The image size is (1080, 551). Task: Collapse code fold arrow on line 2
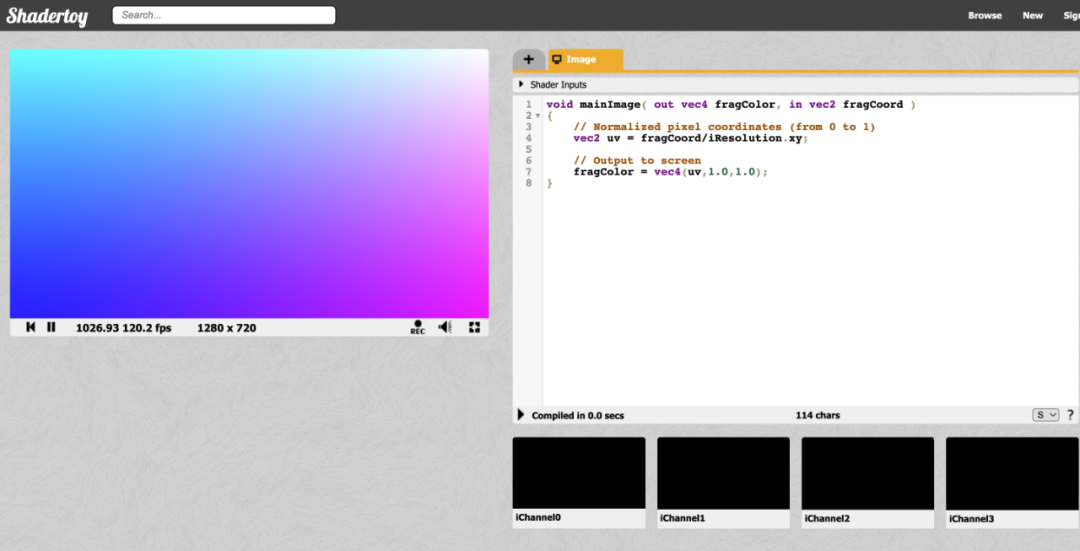tap(537, 116)
